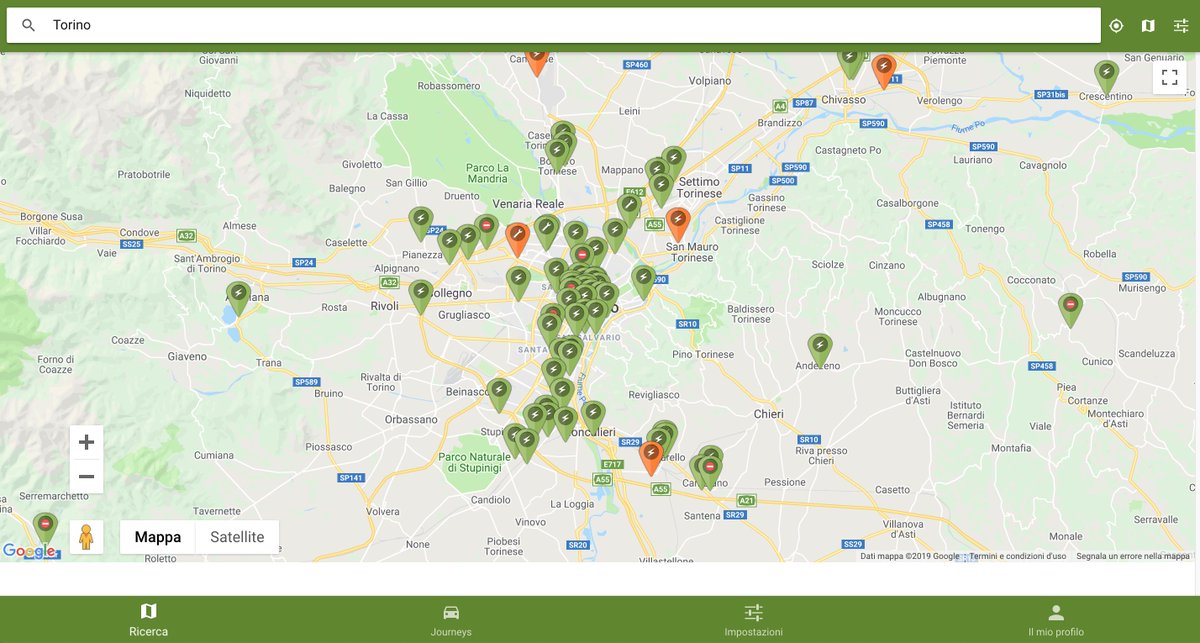Open the map view icon in the top bar
The image size is (1200, 643).
[1148, 25]
